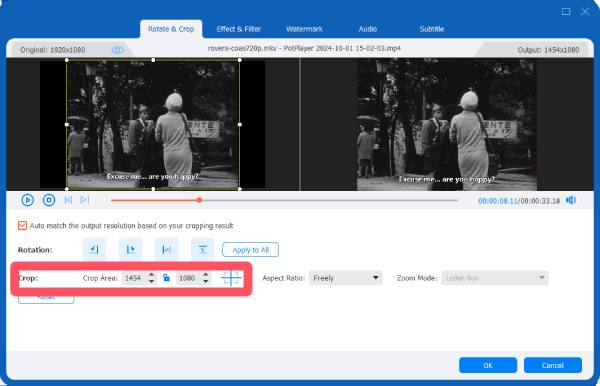Maximize the editor window

point(566,12)
